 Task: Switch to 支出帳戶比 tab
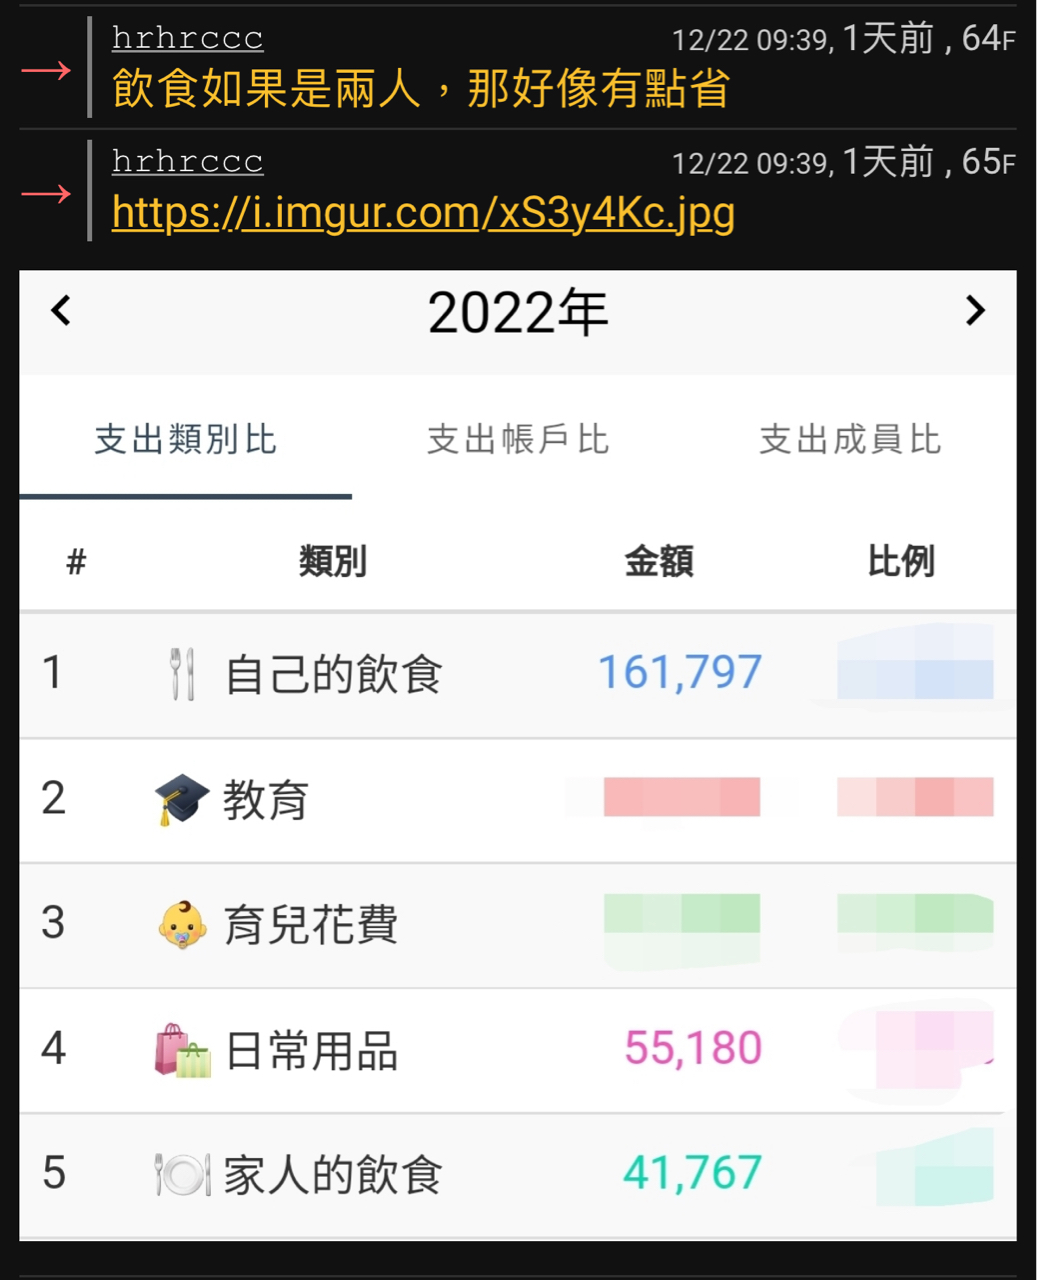coord(518,438)
